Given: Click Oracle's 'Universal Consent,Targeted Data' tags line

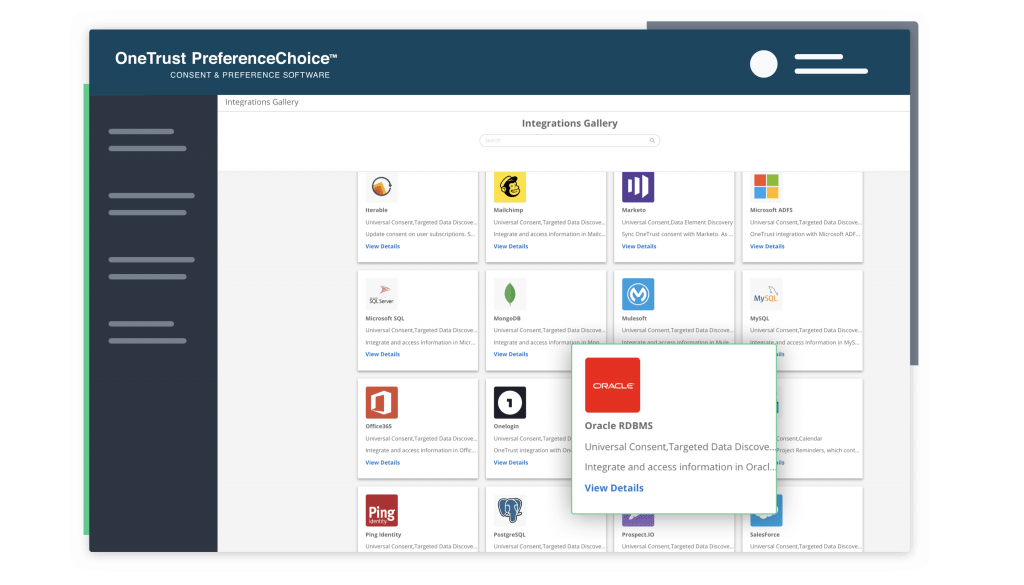Looking at the screenshot, I should [x=680, y=447].
